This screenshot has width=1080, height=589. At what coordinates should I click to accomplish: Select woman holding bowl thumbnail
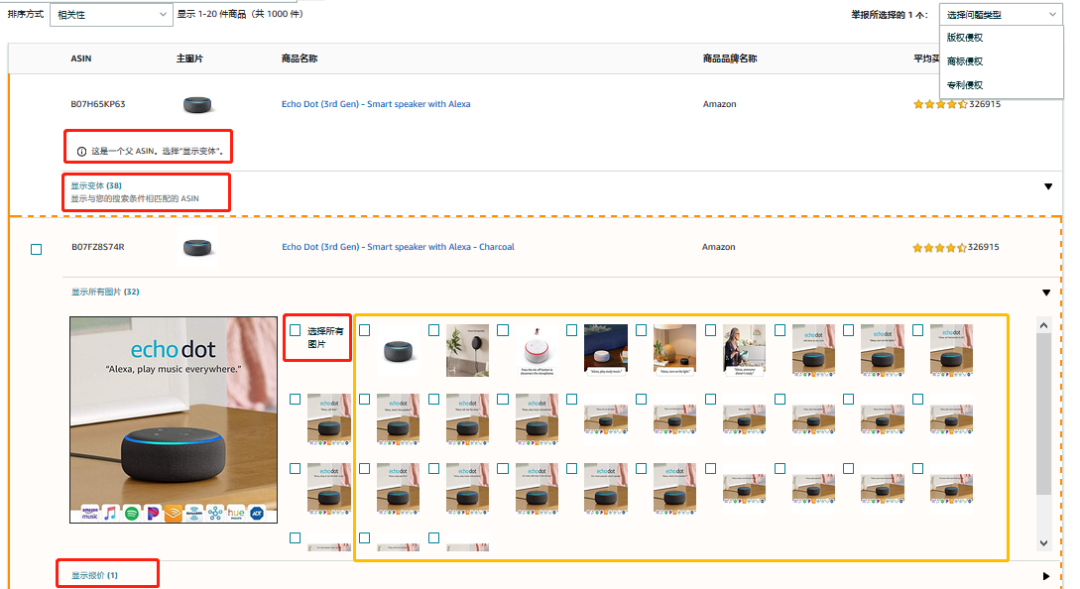744,351
